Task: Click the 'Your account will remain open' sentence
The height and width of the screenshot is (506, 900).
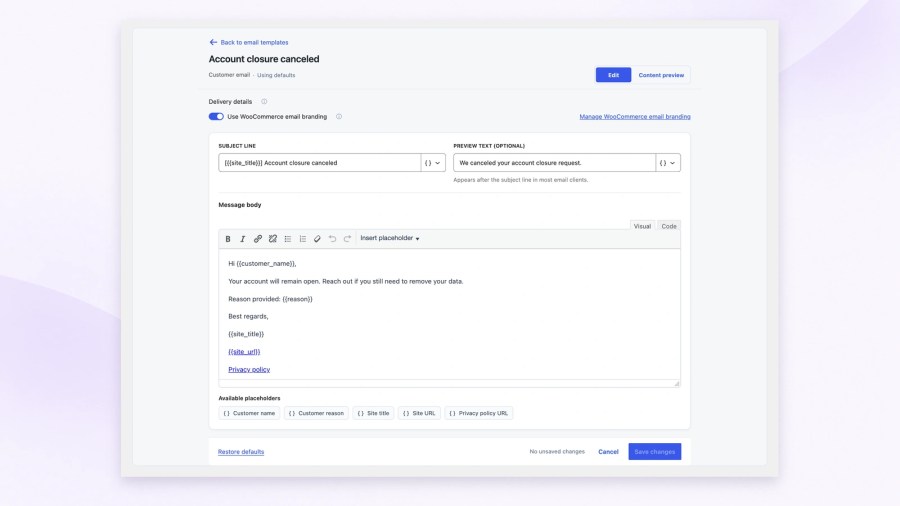Action: coord(346,282)
